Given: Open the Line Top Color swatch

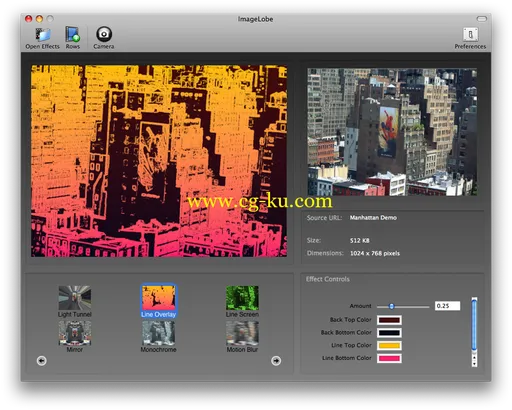Looking at the screenshot, I should tap(389, 345).
